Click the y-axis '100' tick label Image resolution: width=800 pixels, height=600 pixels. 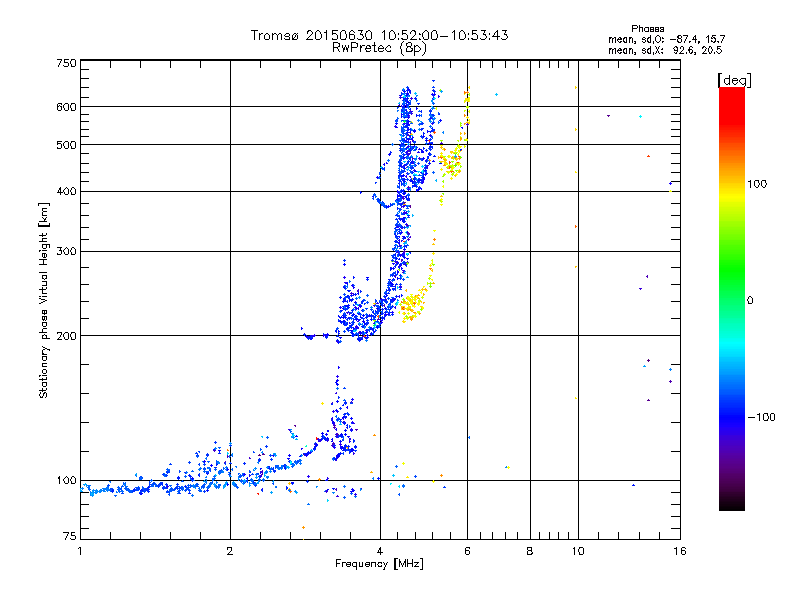point(66,481)
